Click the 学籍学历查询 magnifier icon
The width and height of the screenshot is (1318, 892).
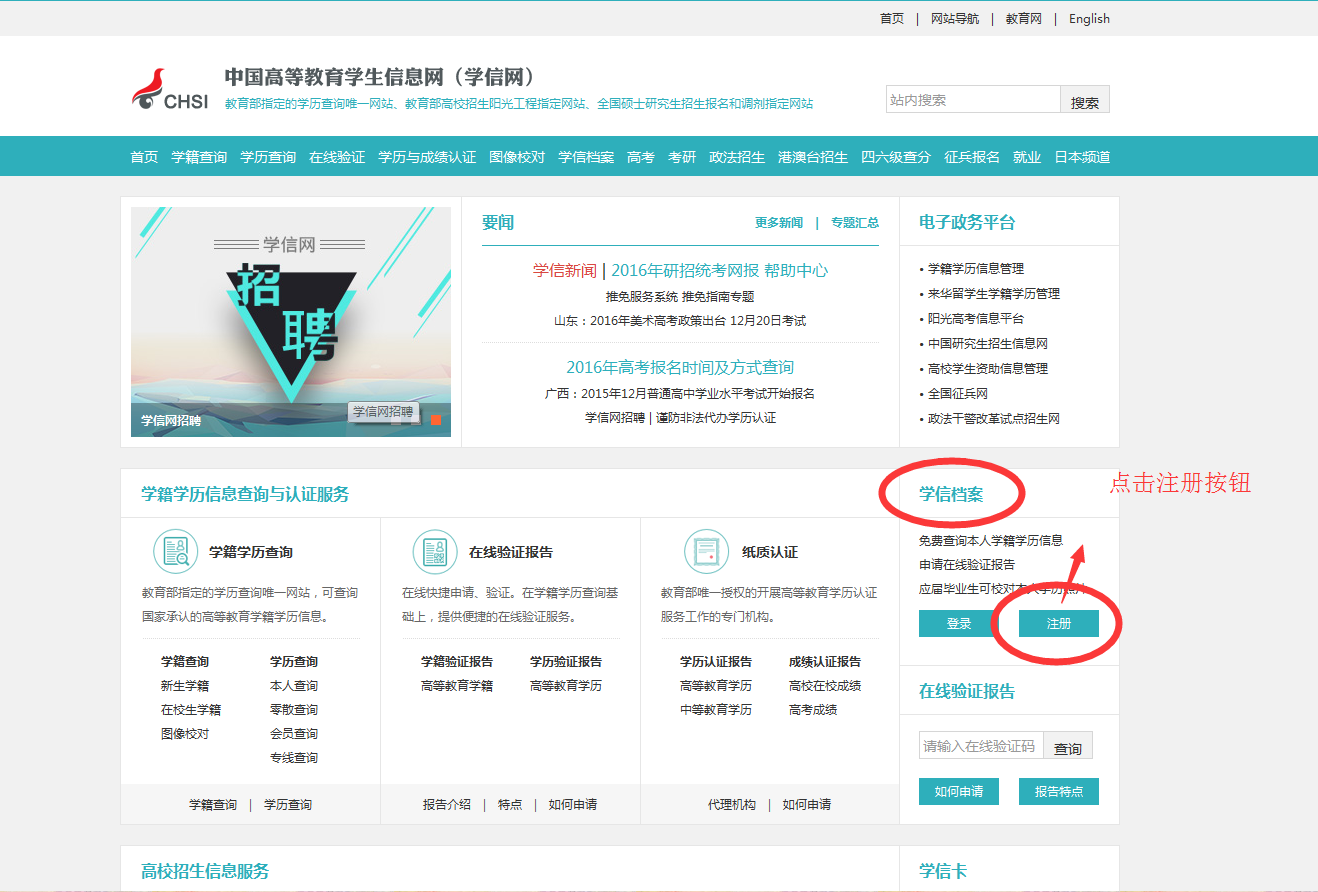[175, 552]
